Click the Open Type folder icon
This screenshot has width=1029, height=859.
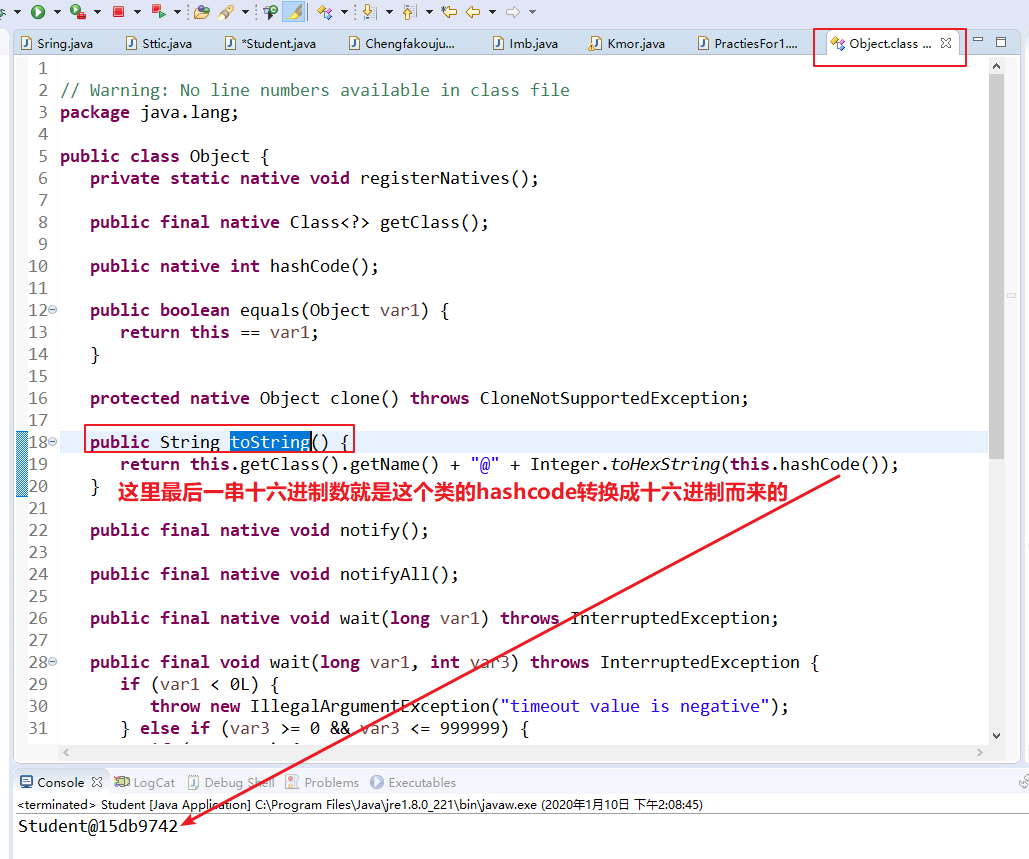[x=202, y=12]
